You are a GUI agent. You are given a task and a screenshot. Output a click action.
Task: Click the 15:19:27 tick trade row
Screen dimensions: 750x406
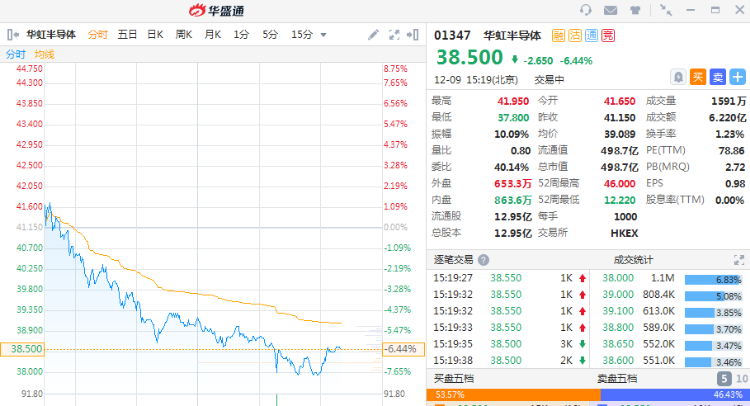coord(509,278)
